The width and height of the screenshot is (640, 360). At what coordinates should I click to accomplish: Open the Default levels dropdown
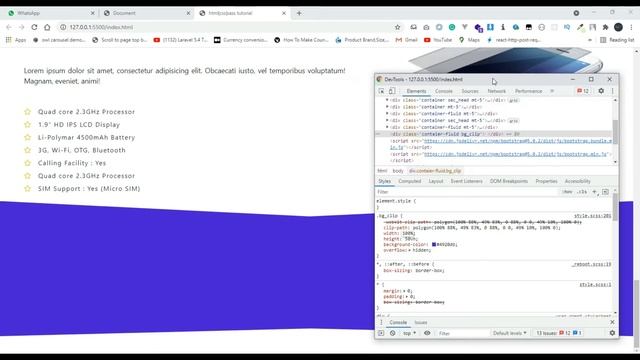tap(509, 333)
